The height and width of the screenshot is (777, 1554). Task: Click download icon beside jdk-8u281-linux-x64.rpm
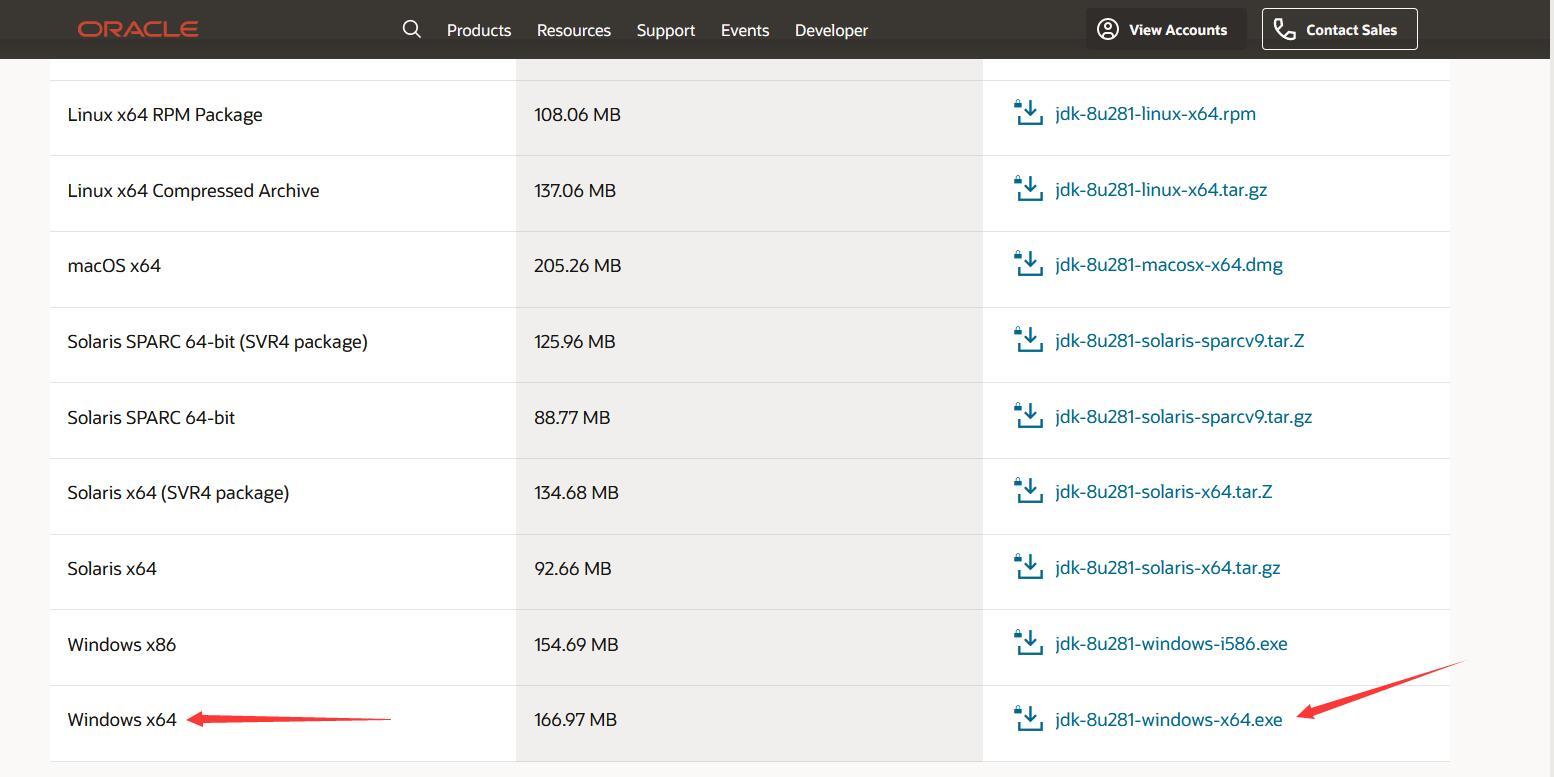pos(1028,113)
